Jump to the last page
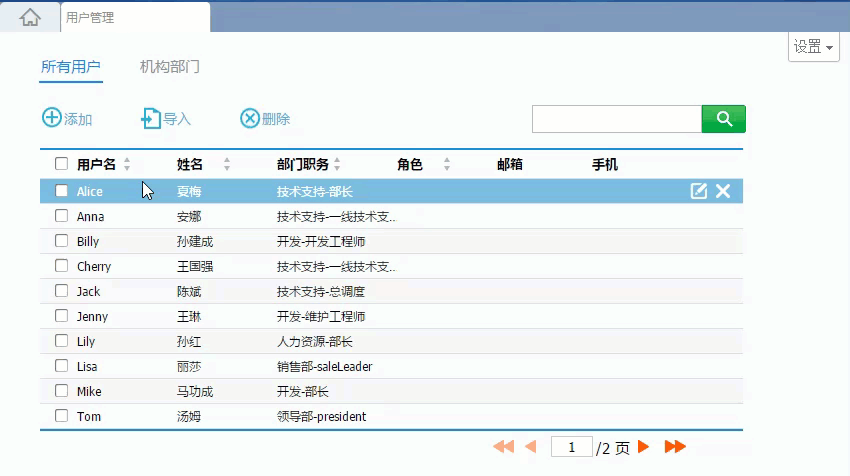The height and width of the screenshot is (476, 850). point(675,447)
